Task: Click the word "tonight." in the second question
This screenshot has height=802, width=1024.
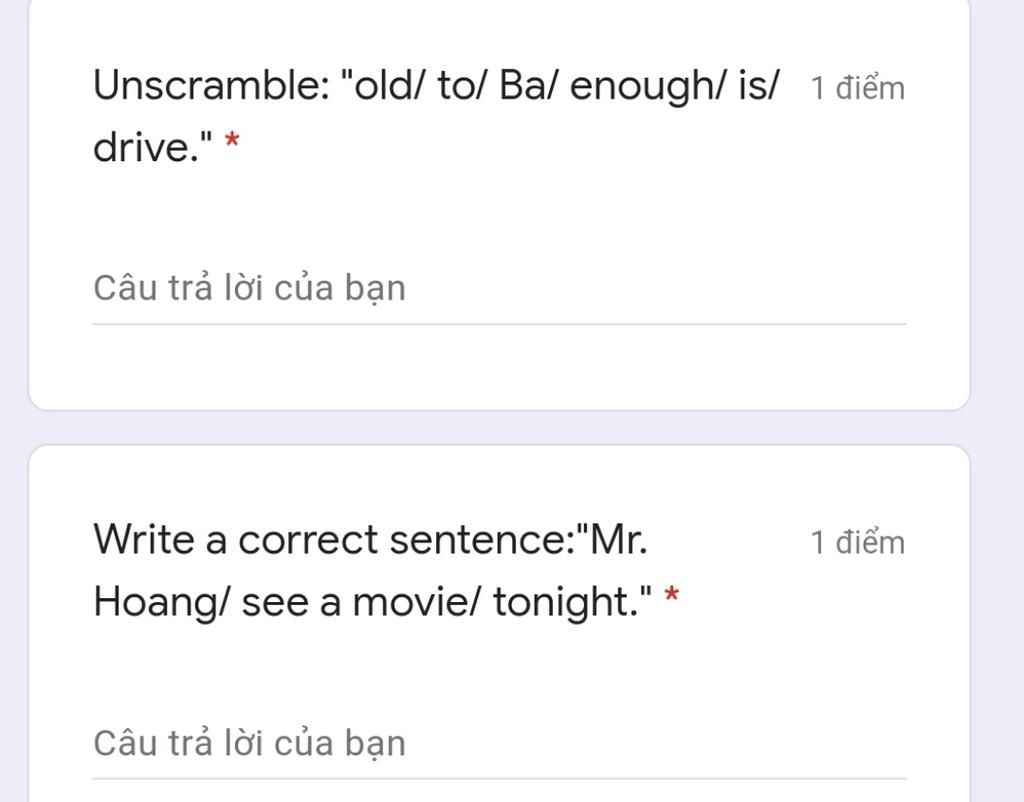Action: (566, 603)
